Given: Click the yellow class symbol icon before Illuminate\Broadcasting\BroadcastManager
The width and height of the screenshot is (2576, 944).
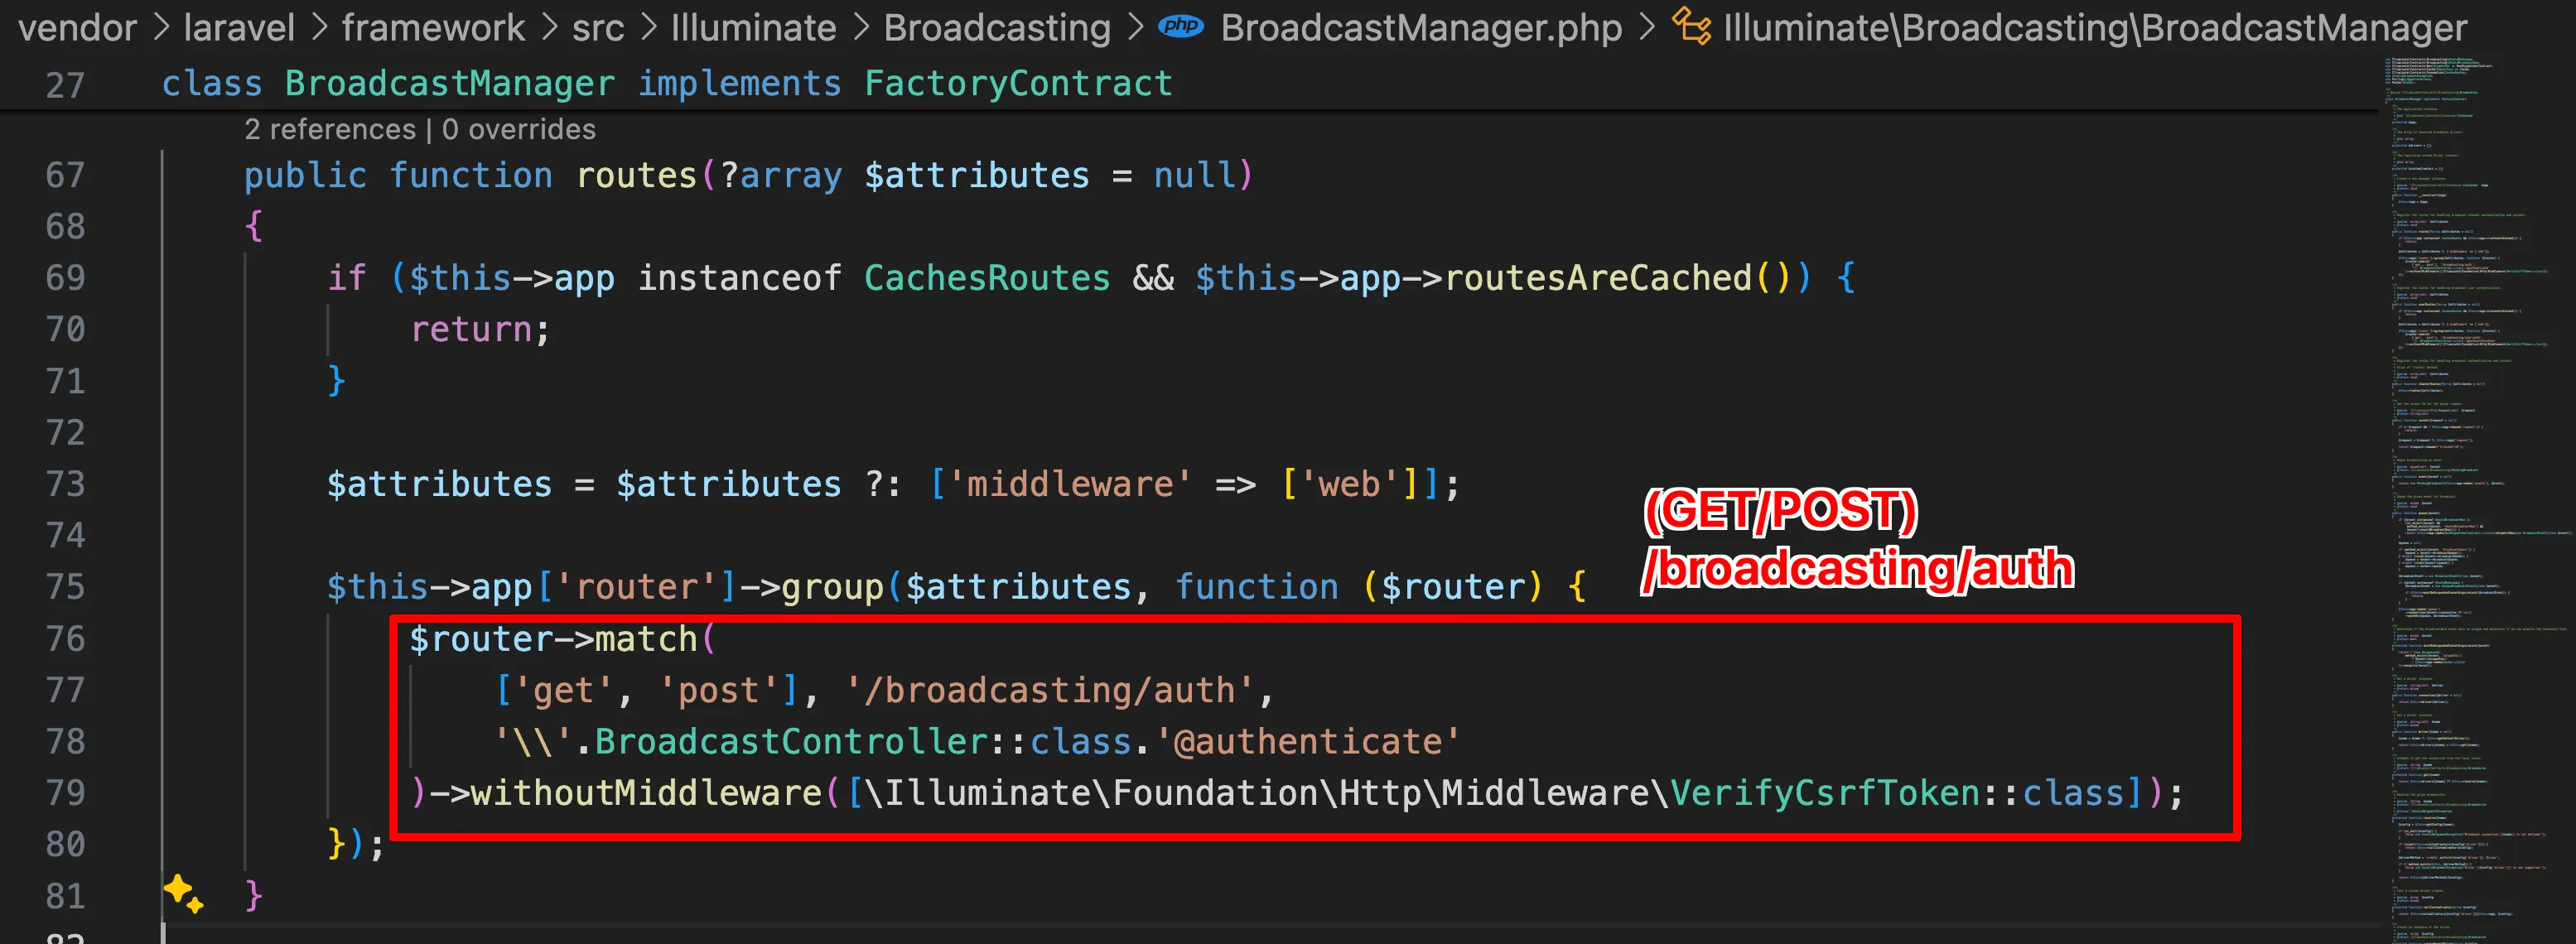Looking at the screenshot, I should [1693, 27].
